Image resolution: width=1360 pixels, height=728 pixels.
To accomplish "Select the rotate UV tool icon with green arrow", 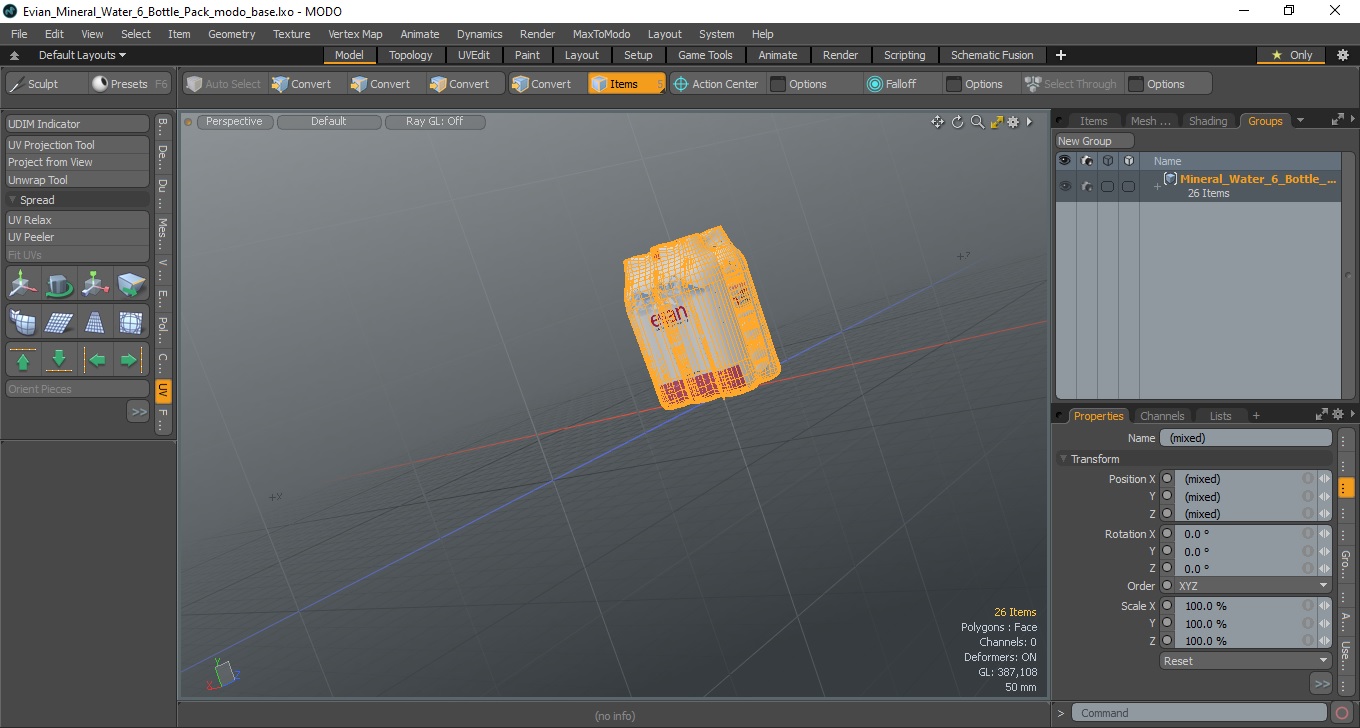I will [x=59, y=285].
